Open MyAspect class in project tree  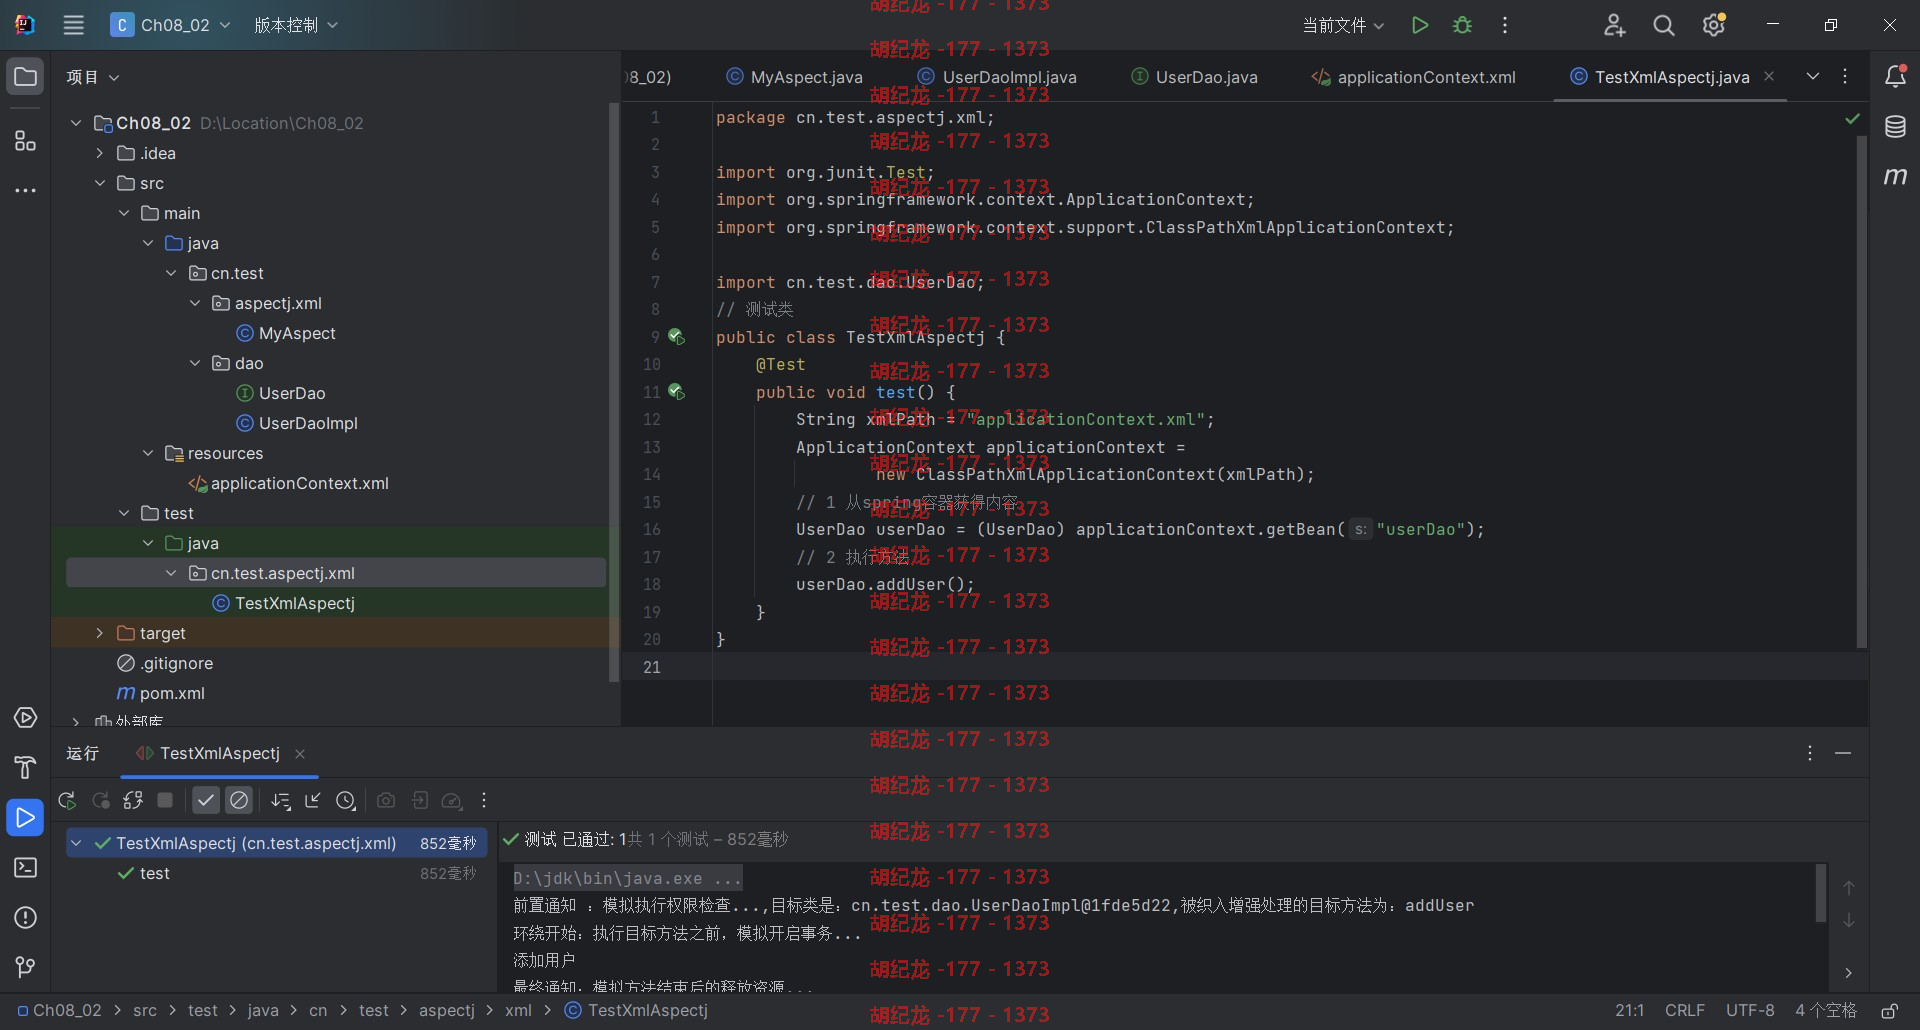coord(285,333)
